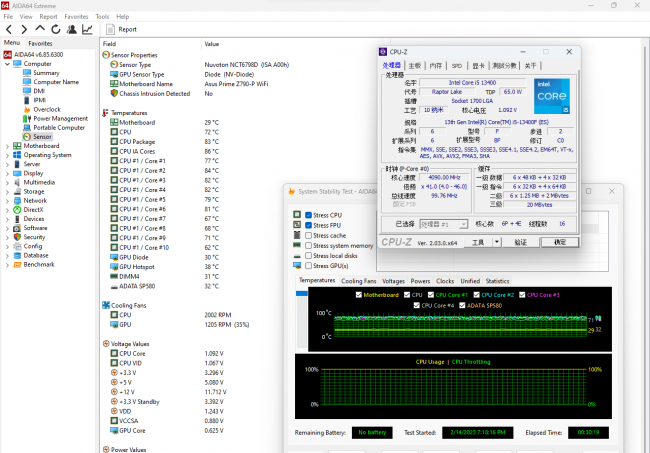Click the CPU-Z tools button

coord(478,242)
